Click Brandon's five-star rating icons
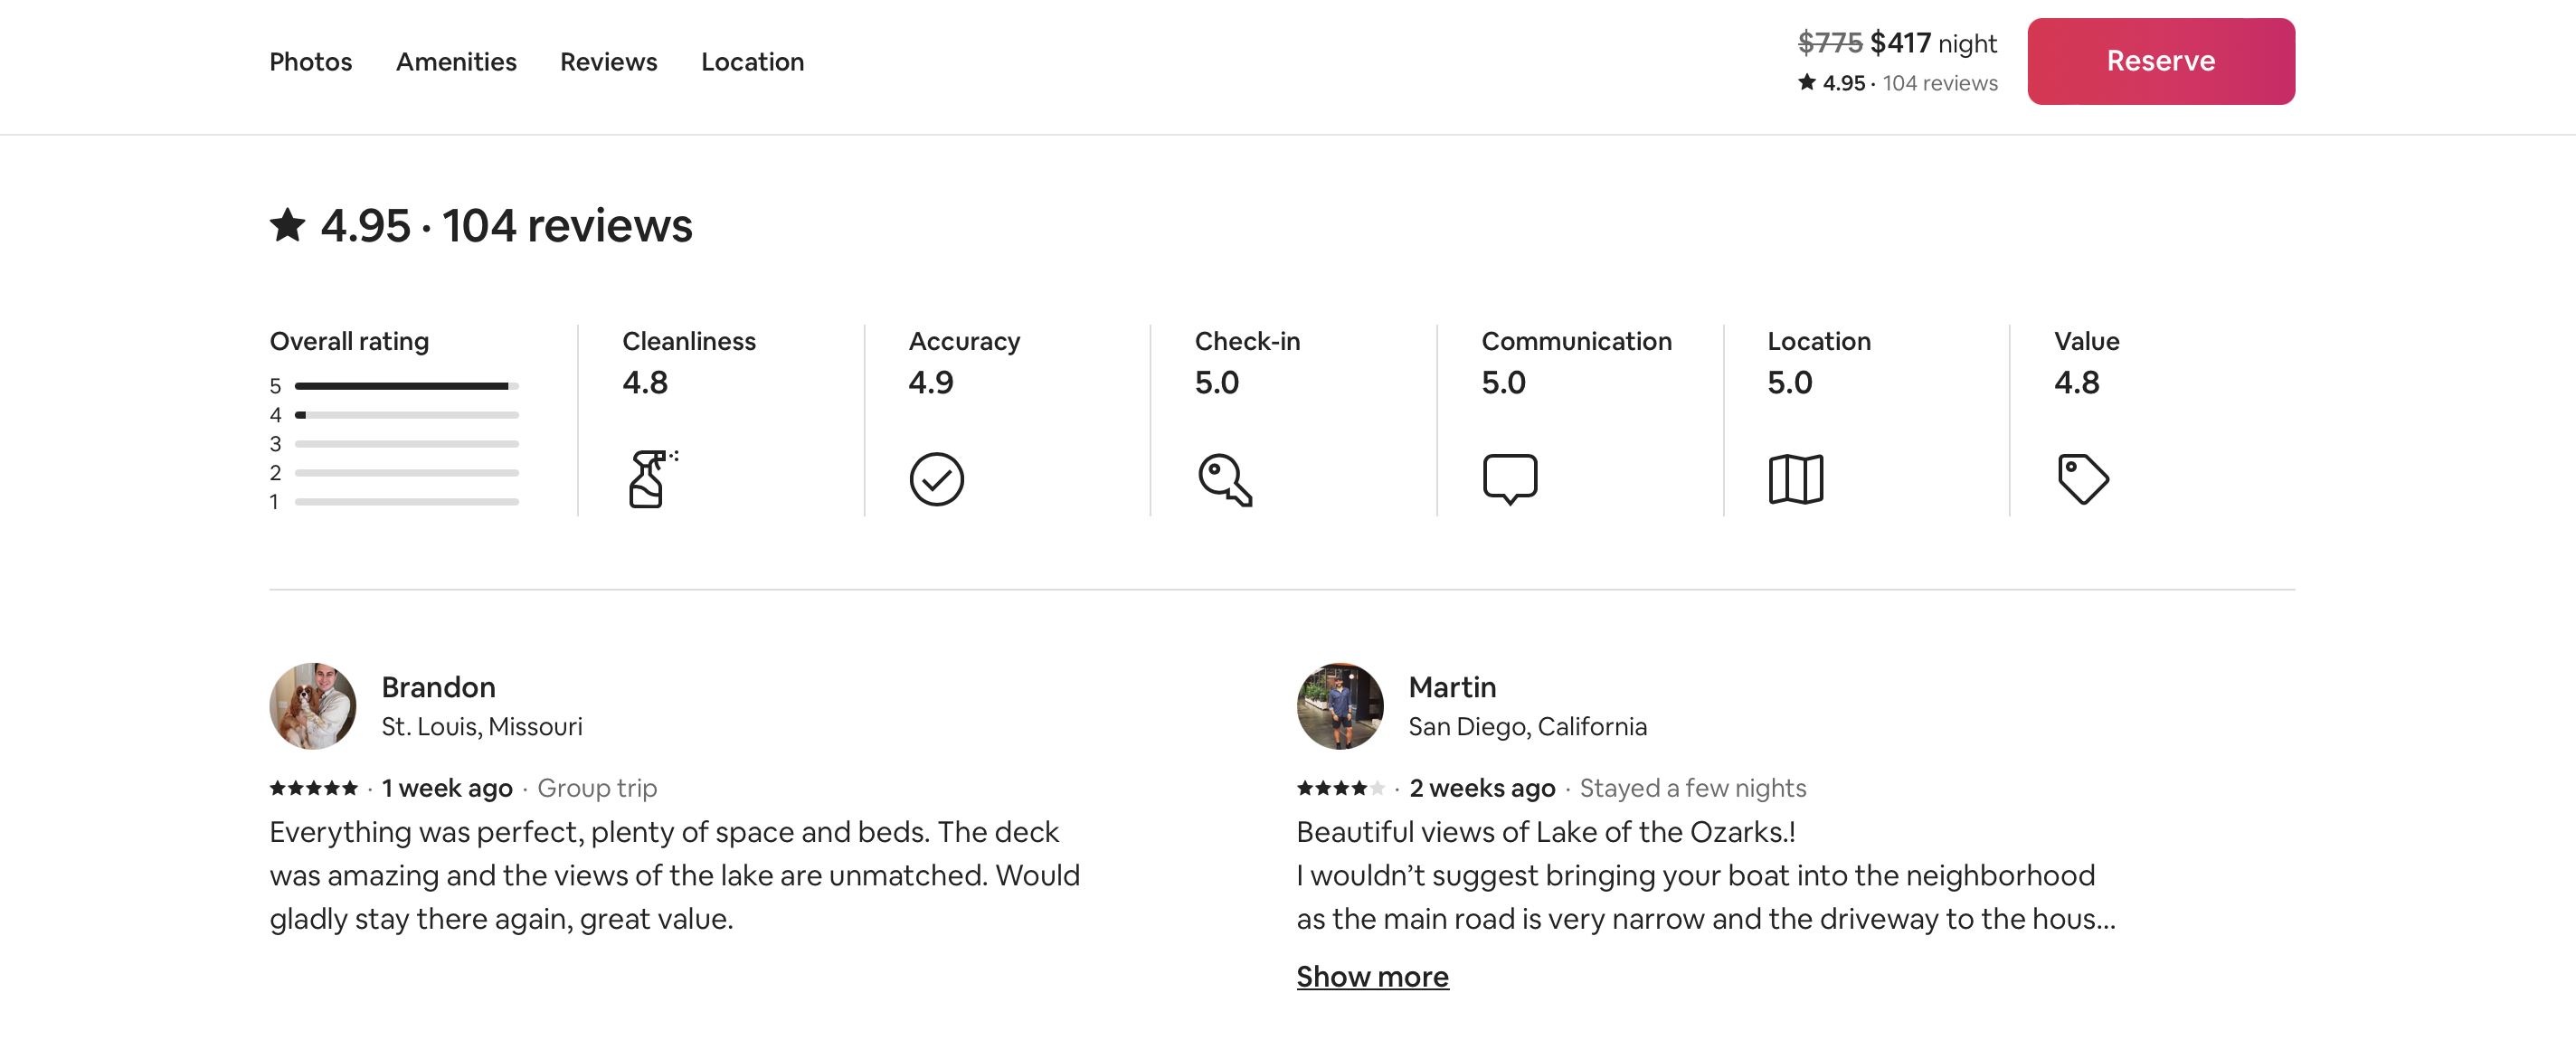Image resolution: width=2576 pixels, height=1040 pixels. pyautogui.click(x=313, y=788)
